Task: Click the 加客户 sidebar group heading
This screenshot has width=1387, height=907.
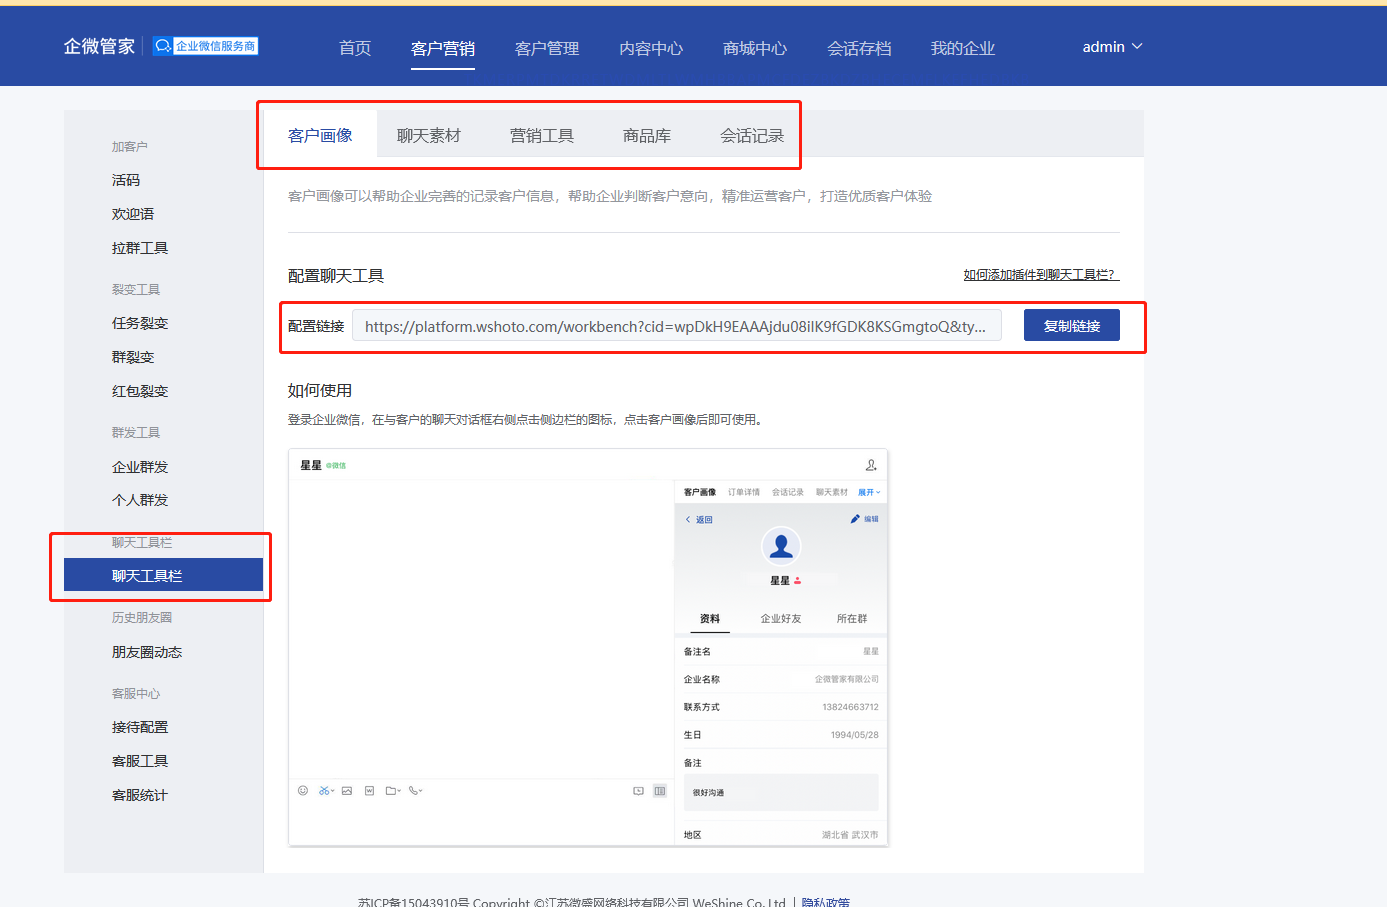Action: (x=130, y=146)
